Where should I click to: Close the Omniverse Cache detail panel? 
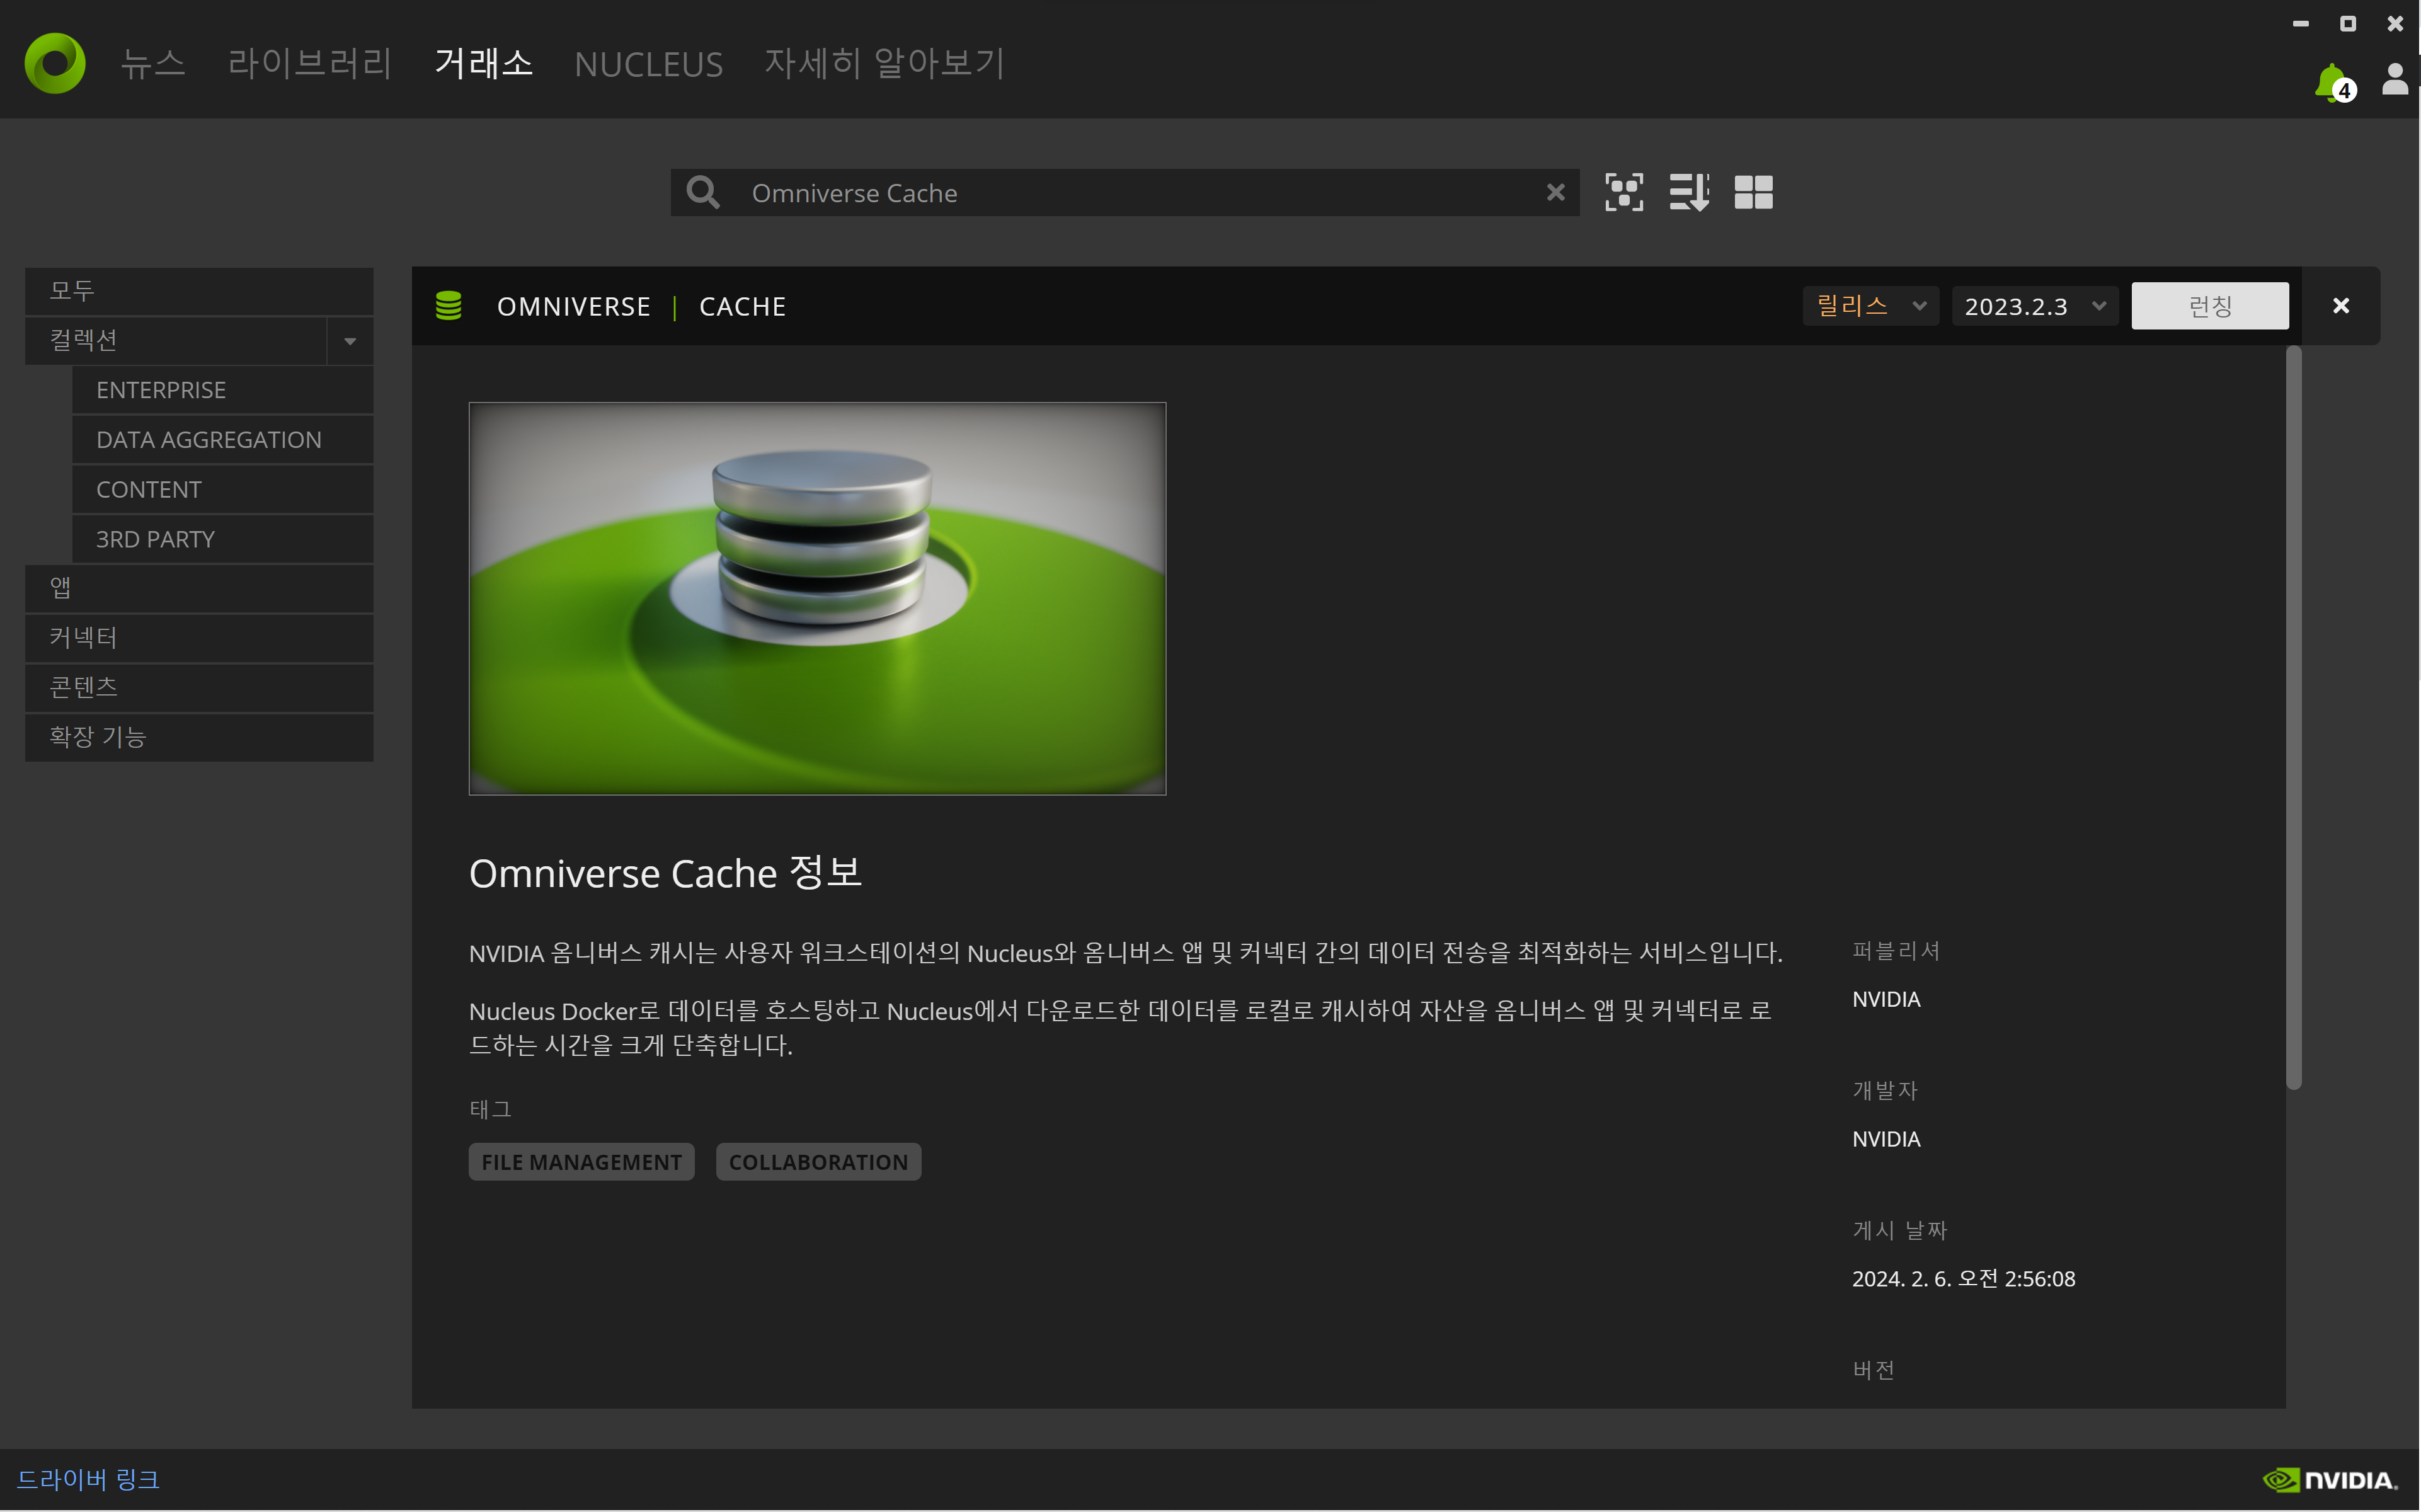pyautogui.click(x=2340, y=306)
